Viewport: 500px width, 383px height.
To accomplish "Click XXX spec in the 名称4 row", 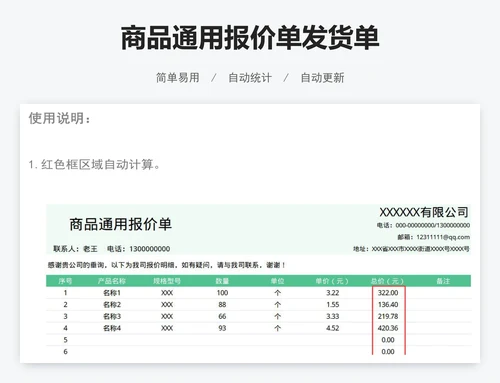I will coord(167,328).
